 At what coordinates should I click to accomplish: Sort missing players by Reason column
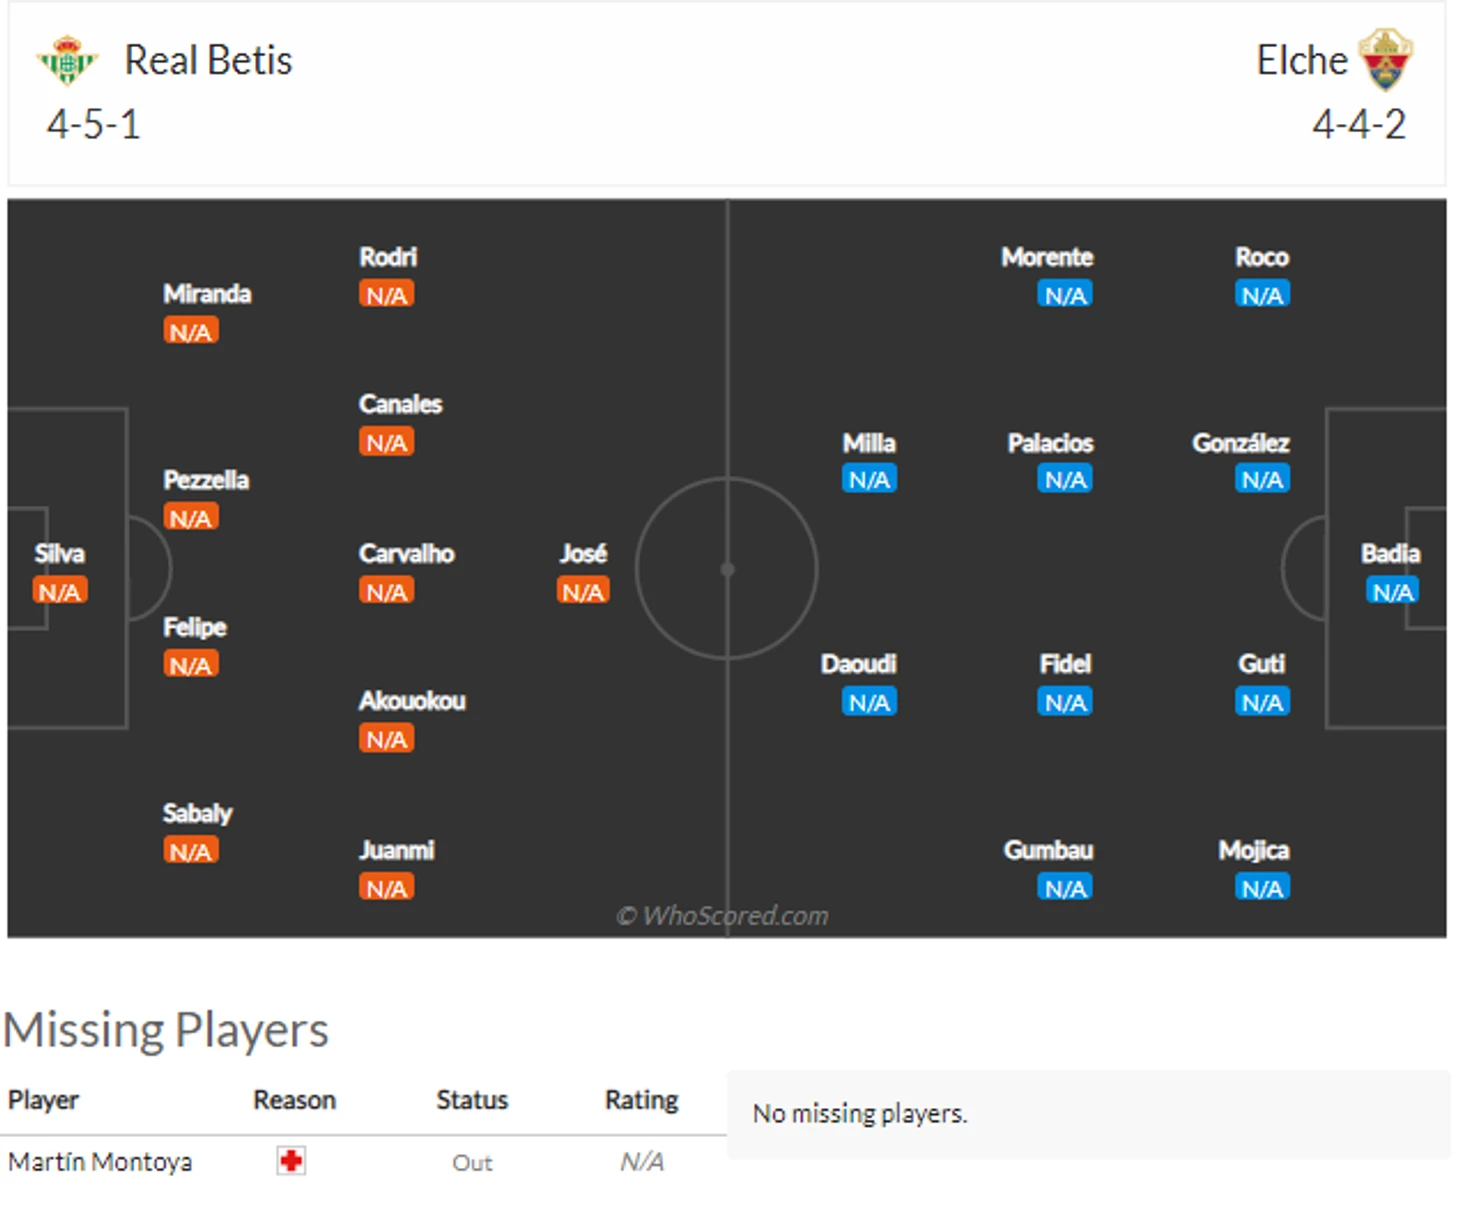(294, 1100)
